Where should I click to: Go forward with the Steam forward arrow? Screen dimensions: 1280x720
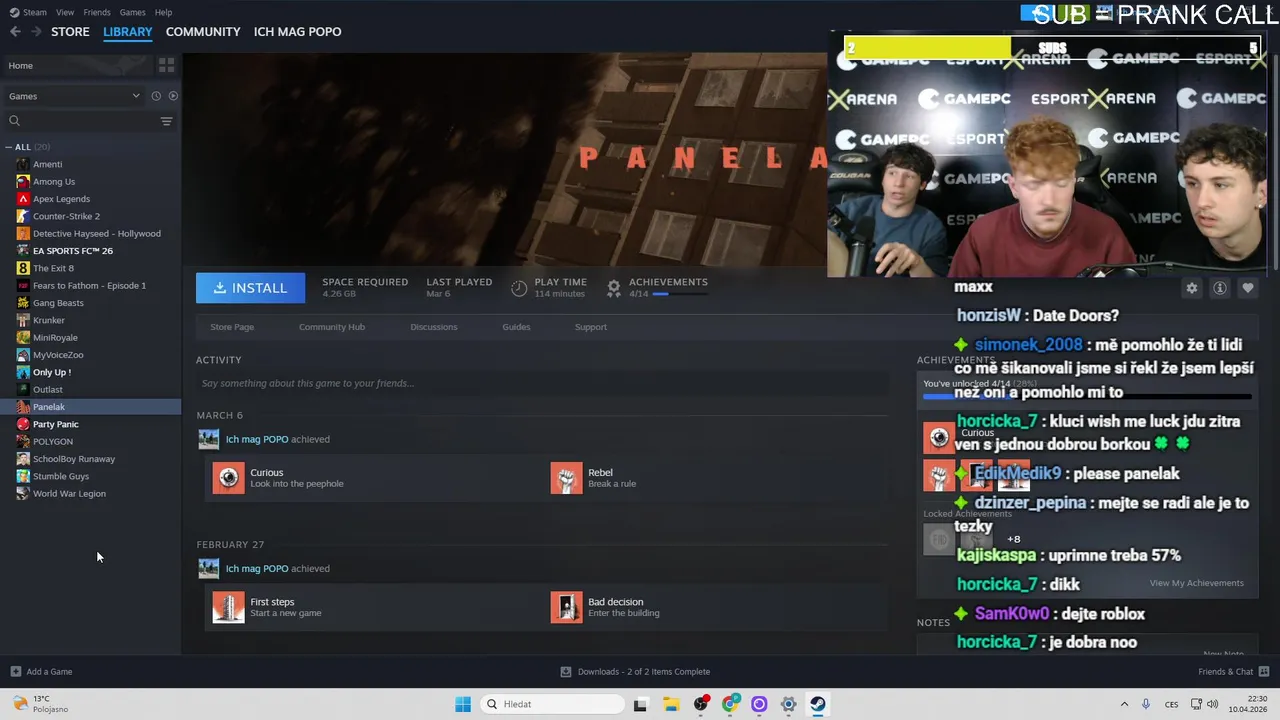click(x=36, y=32)
